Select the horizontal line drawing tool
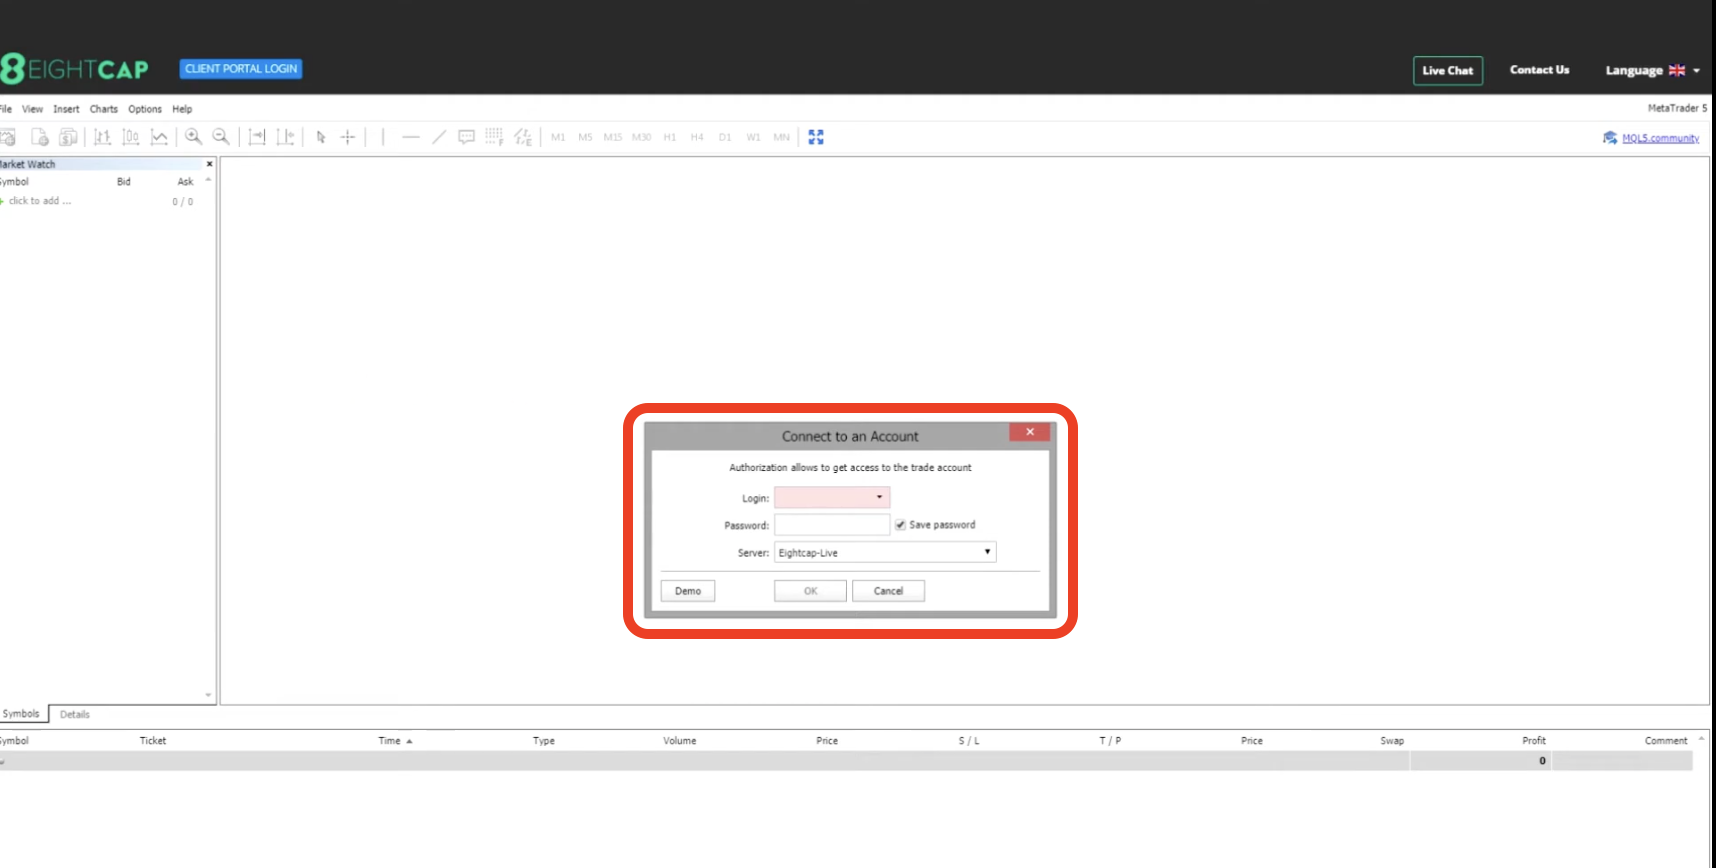The image size is (1716, 868). [x=410, y=137]
